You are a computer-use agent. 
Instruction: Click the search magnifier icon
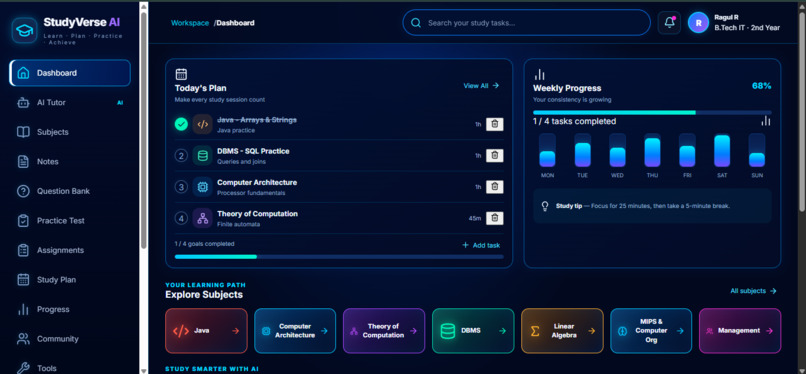tap(416, 23)
